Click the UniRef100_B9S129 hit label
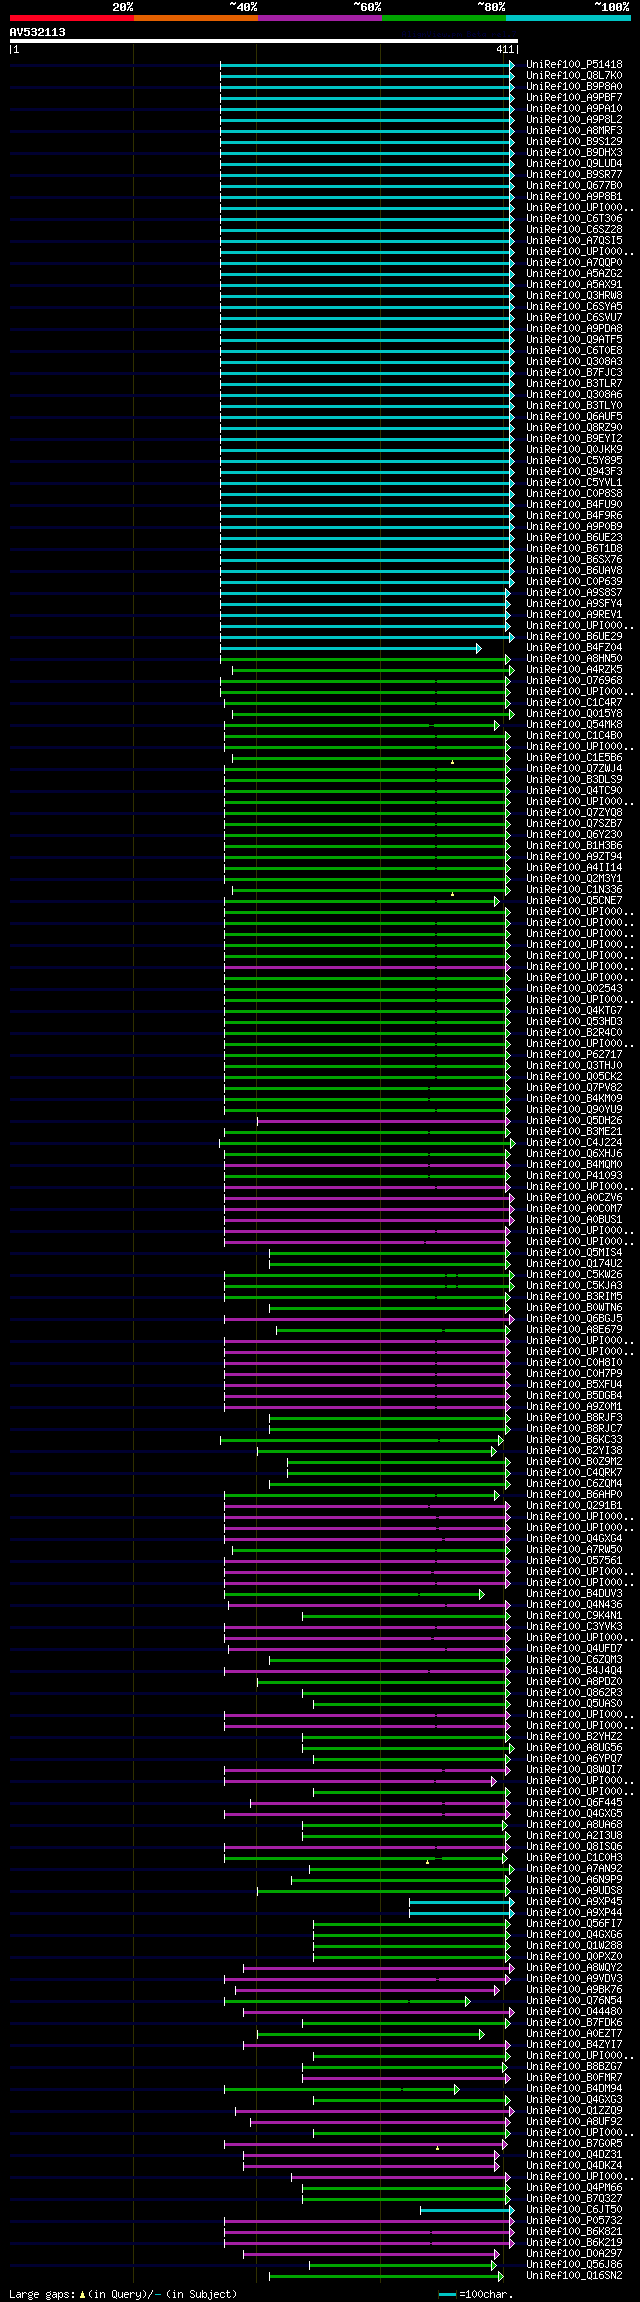 (x=574, y=142)
